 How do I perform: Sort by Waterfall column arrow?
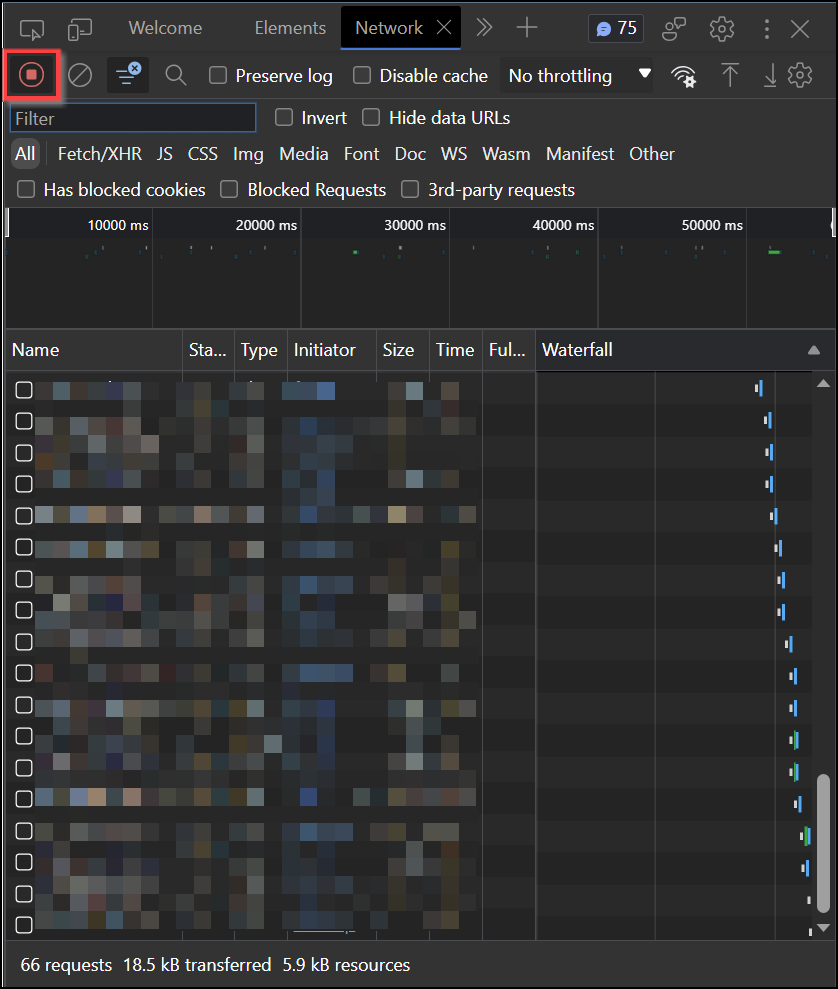[x=813, y=350]
